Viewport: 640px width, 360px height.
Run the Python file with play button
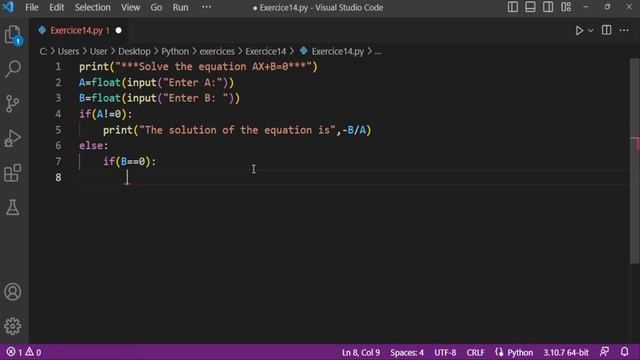pyautogui.click(x=579, y=31)
